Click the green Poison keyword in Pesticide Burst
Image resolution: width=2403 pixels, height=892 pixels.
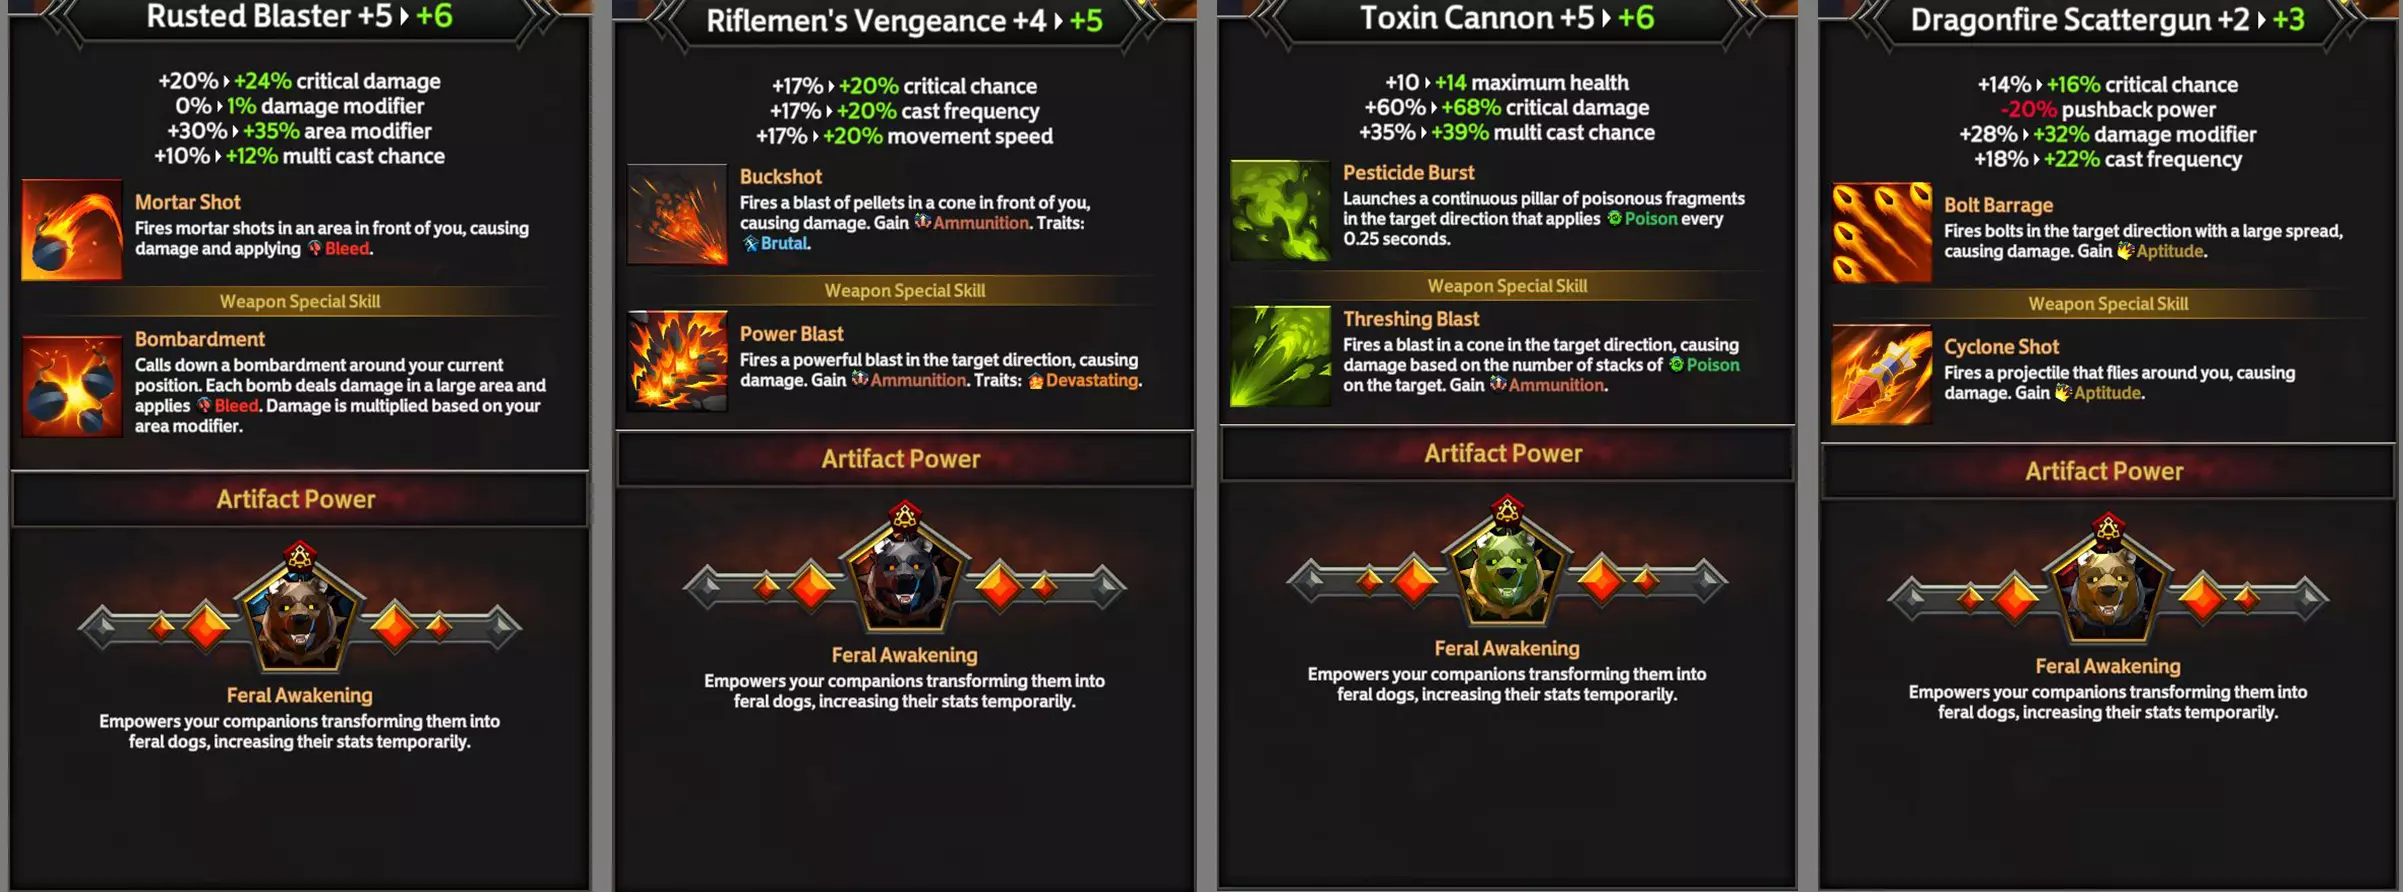[x=1651, y=219]
